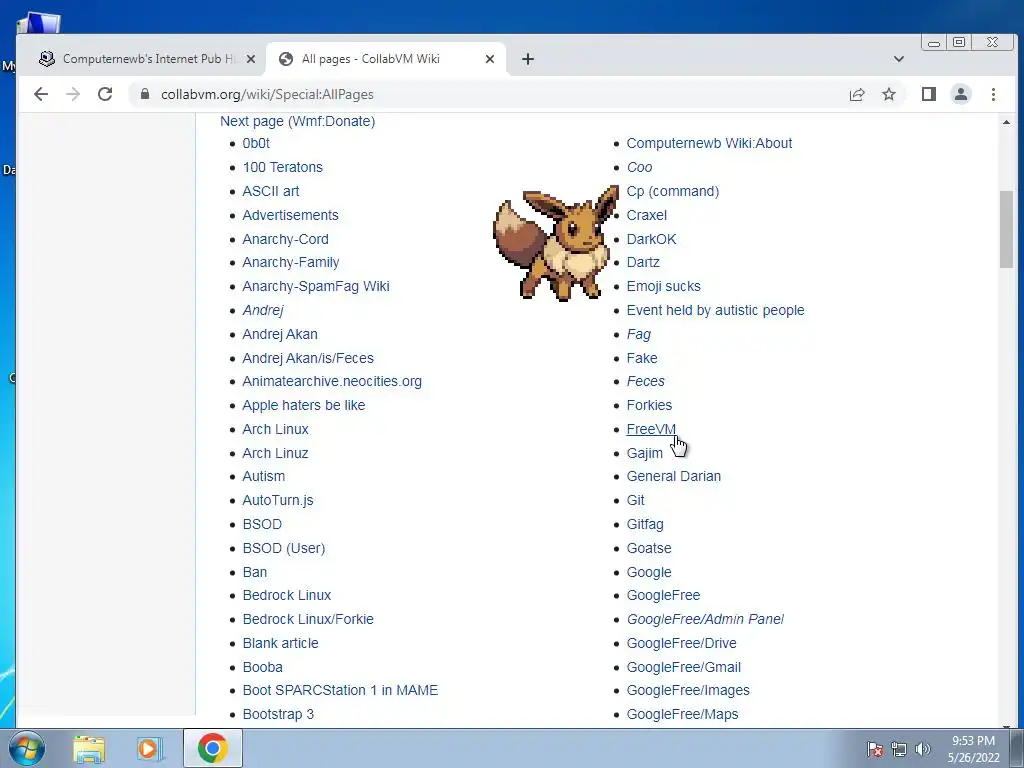The image size is (1024, 768).
Task: Bookmark this page with the star
Action: (889, 94)
